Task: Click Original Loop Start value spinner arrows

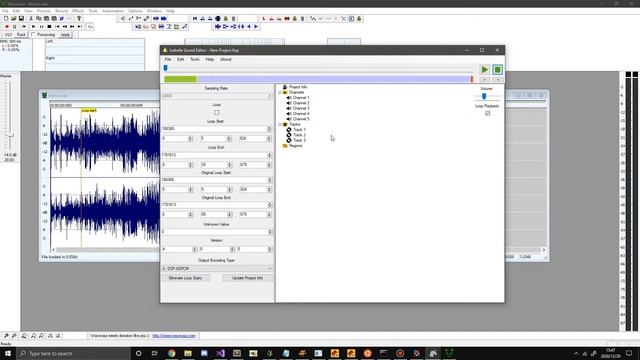Action: point(269,180)
